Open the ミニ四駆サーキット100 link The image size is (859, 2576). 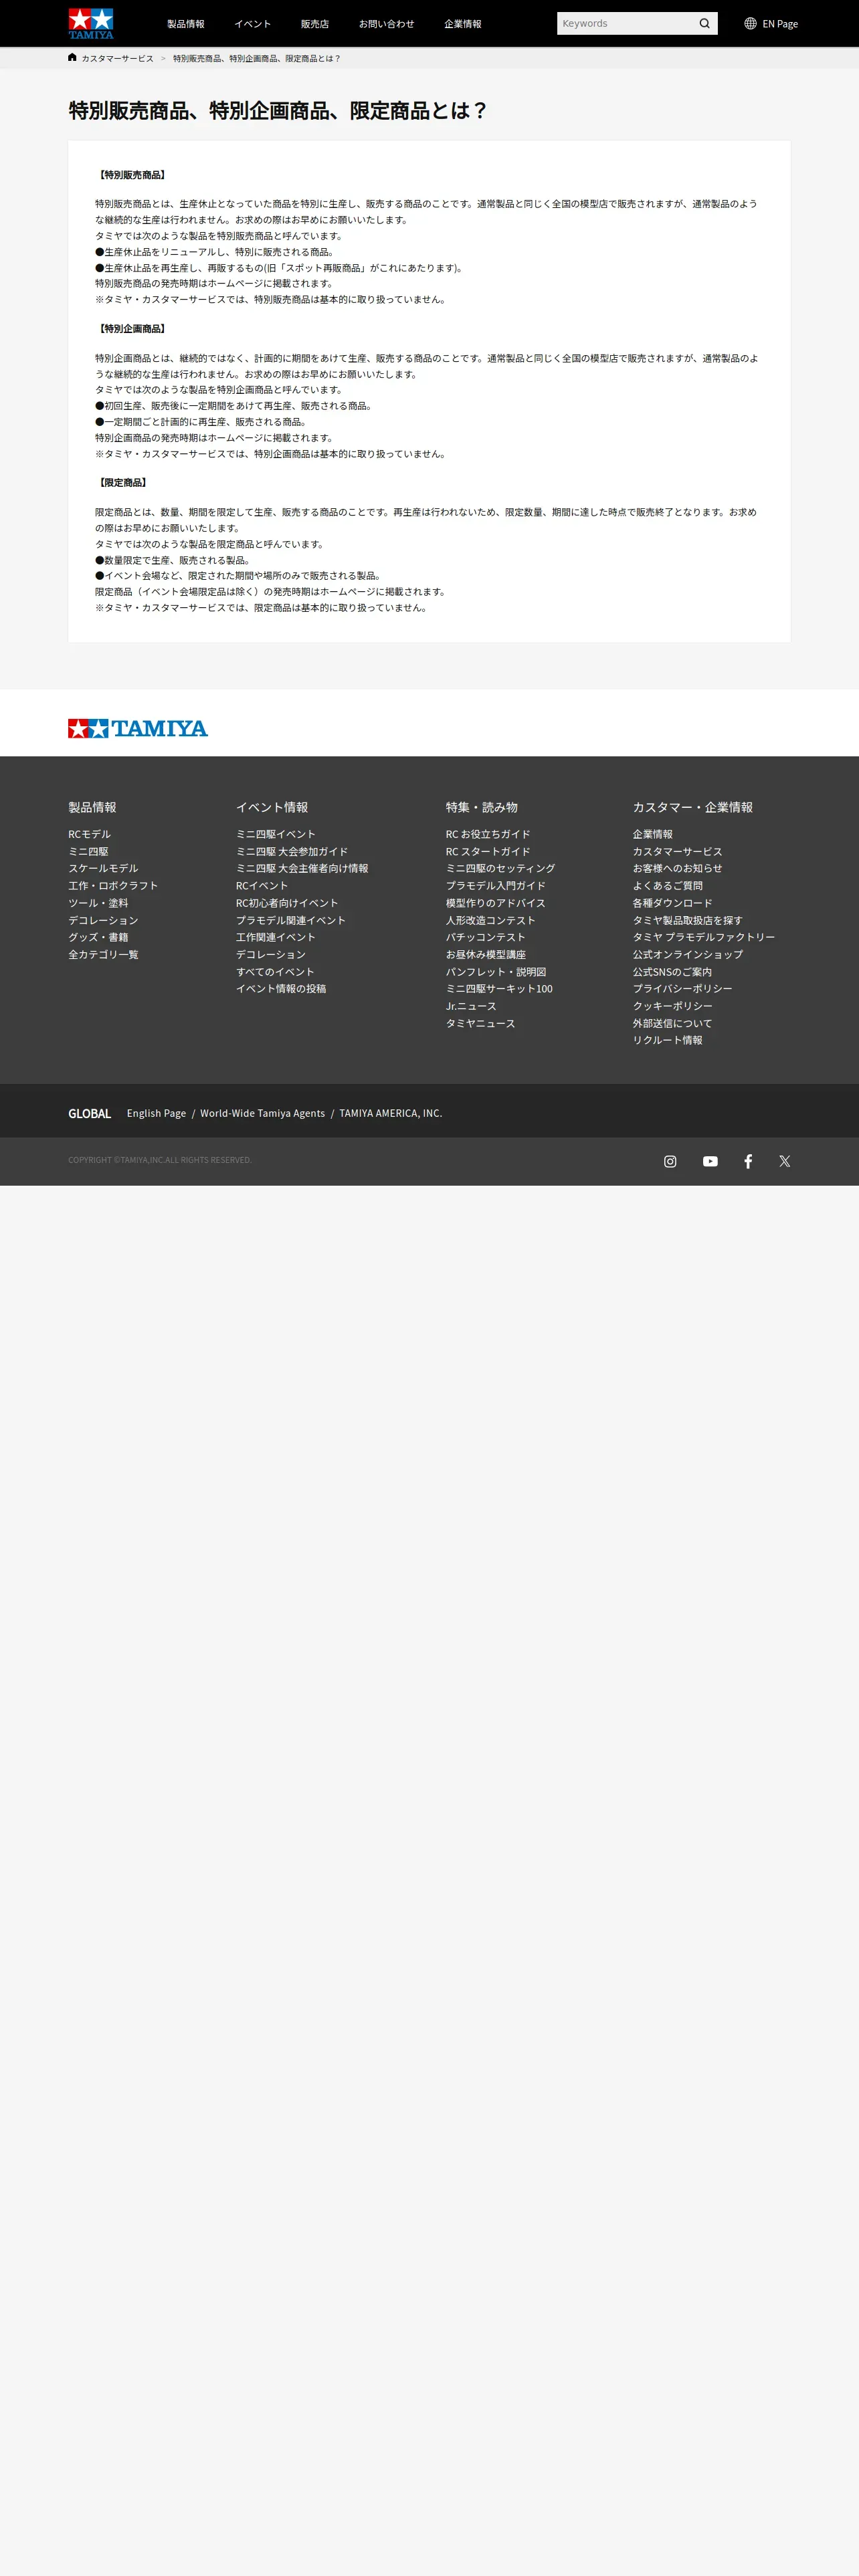click(x=499, y=988)
